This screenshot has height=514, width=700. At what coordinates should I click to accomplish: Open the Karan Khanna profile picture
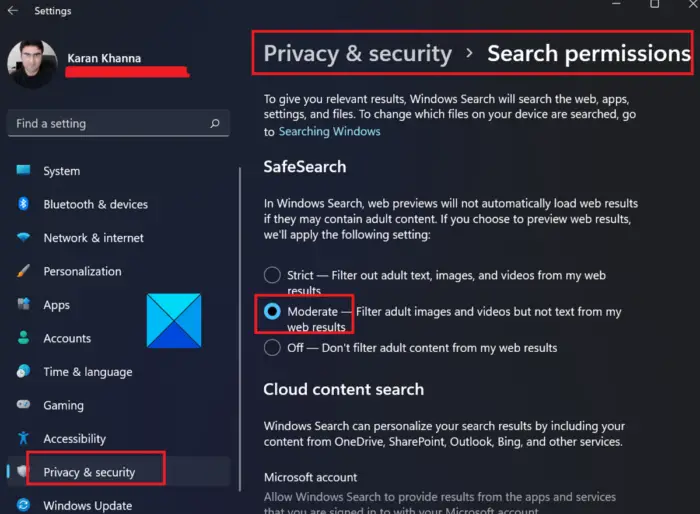pos(32,64)
